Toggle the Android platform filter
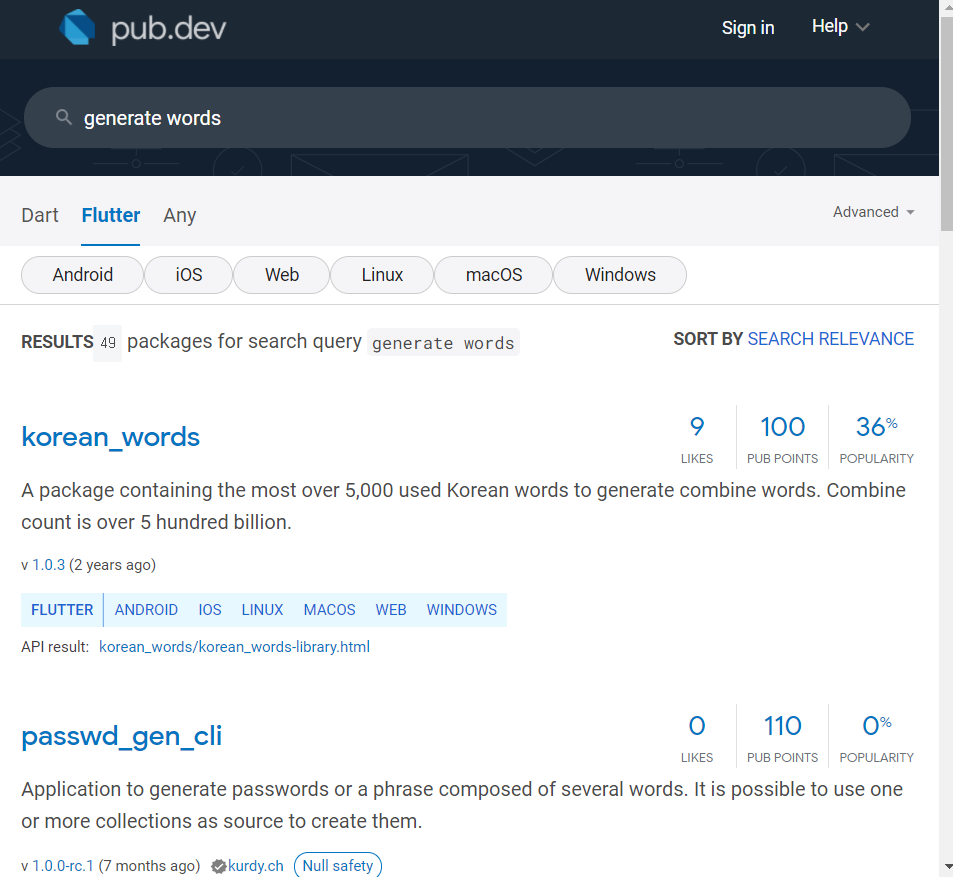 [x=83, y=275]
